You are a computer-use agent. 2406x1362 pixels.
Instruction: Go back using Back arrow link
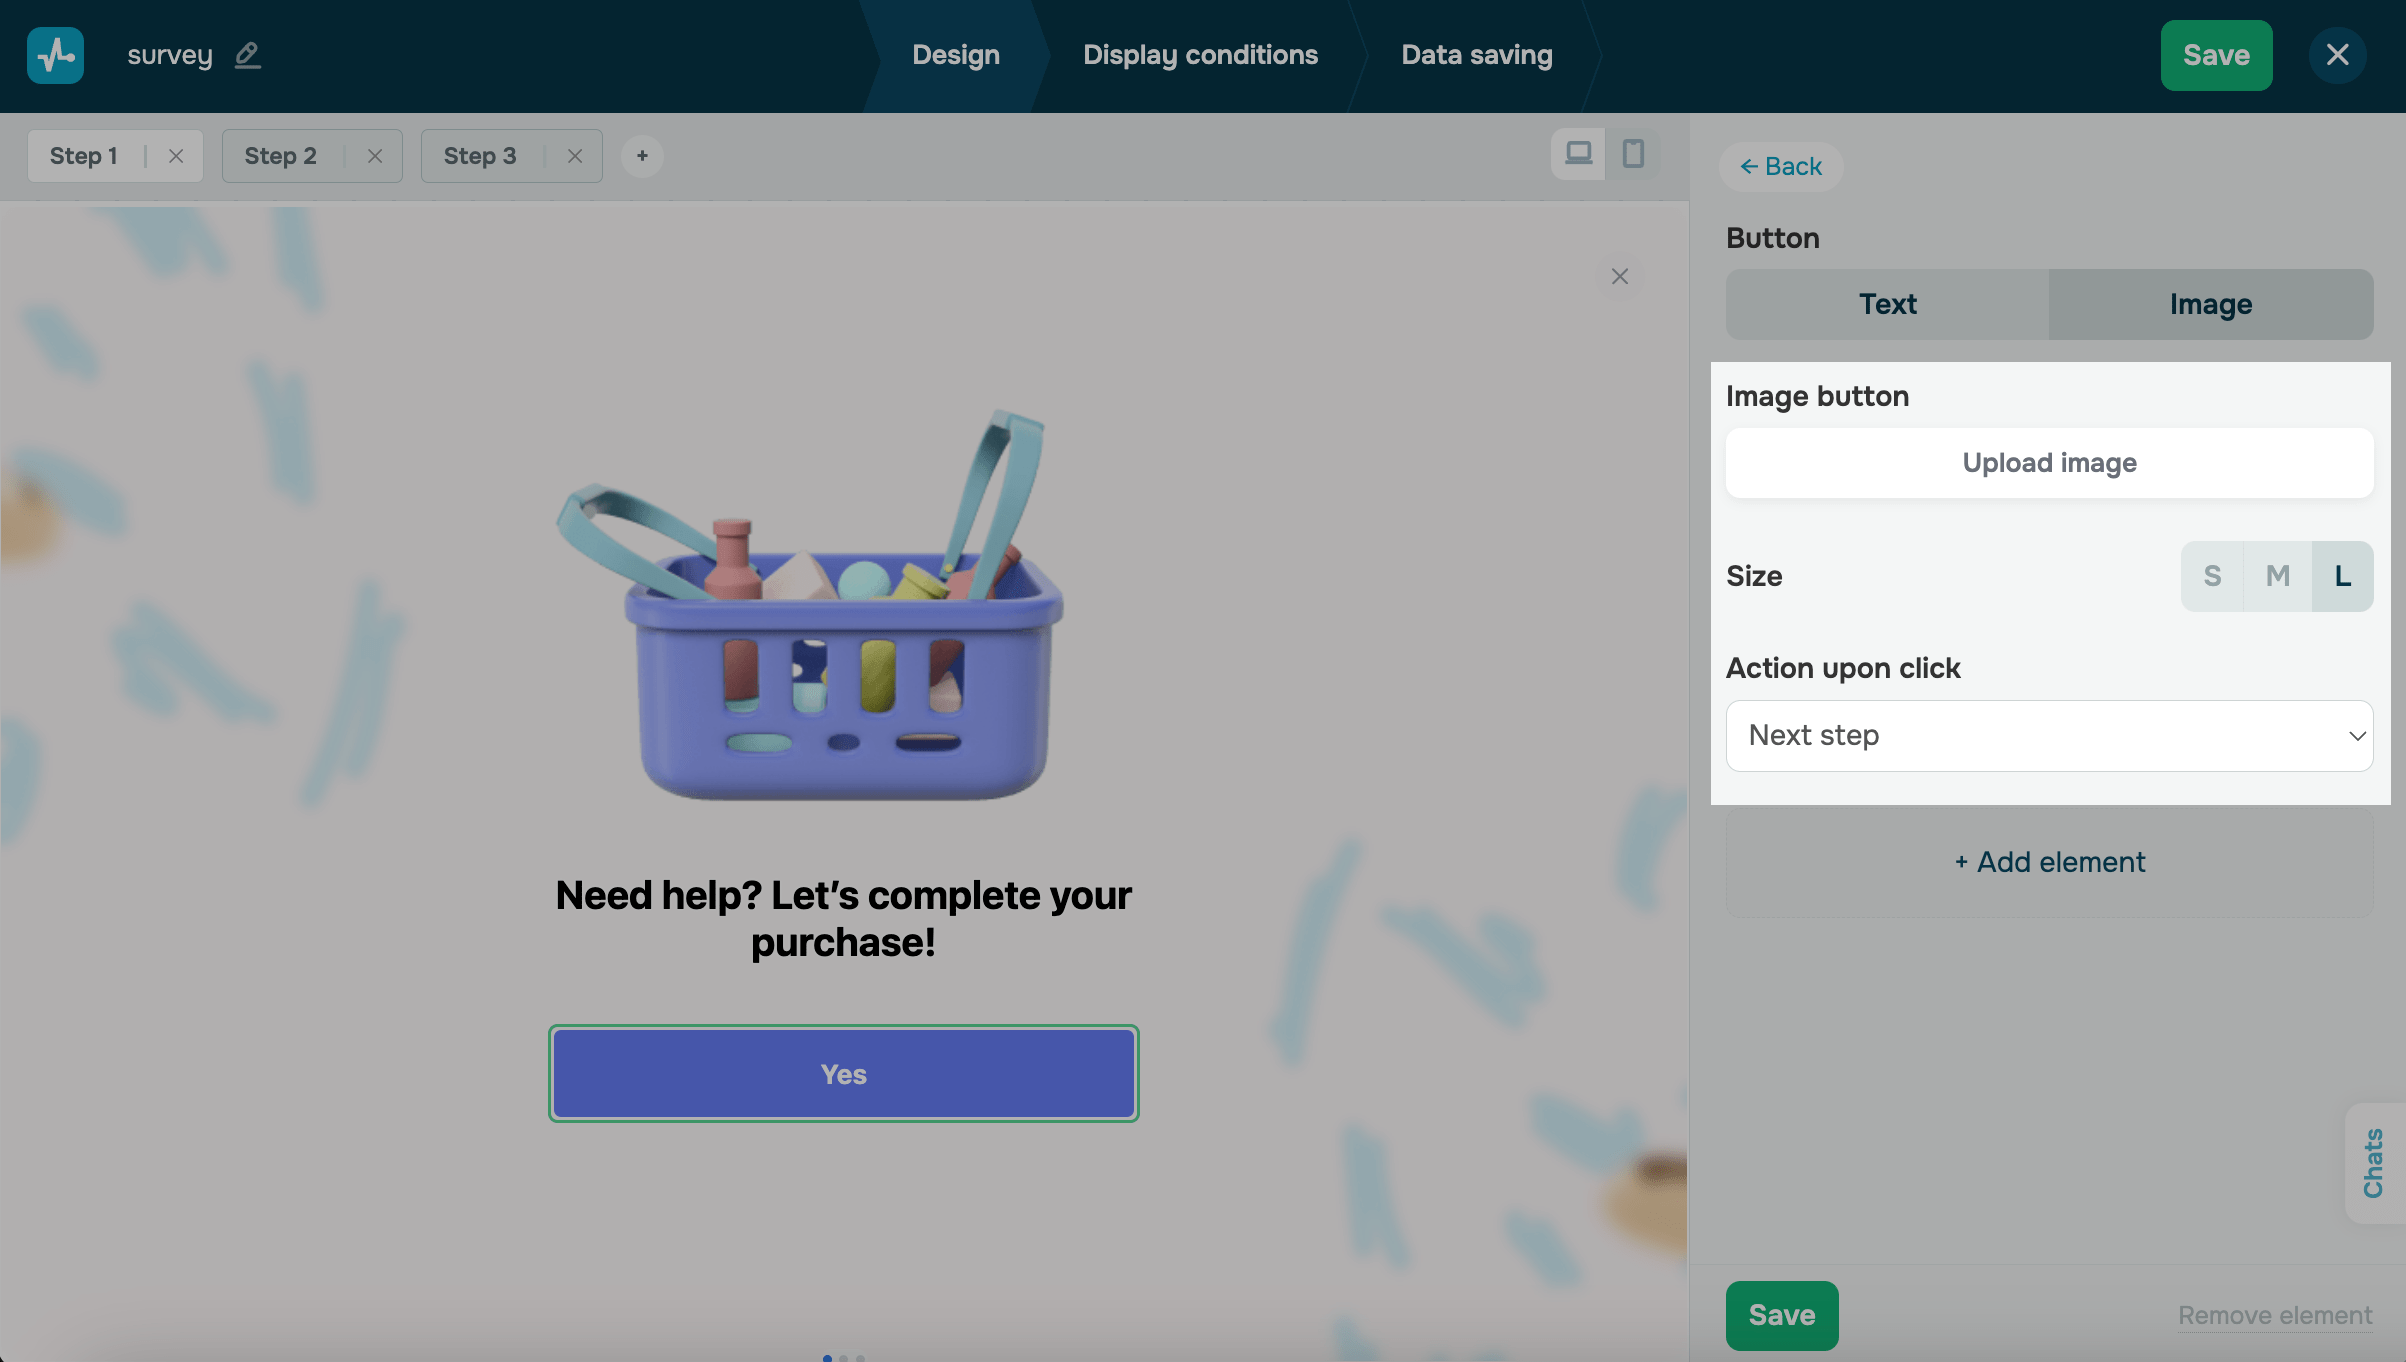tap(1781, 166)
